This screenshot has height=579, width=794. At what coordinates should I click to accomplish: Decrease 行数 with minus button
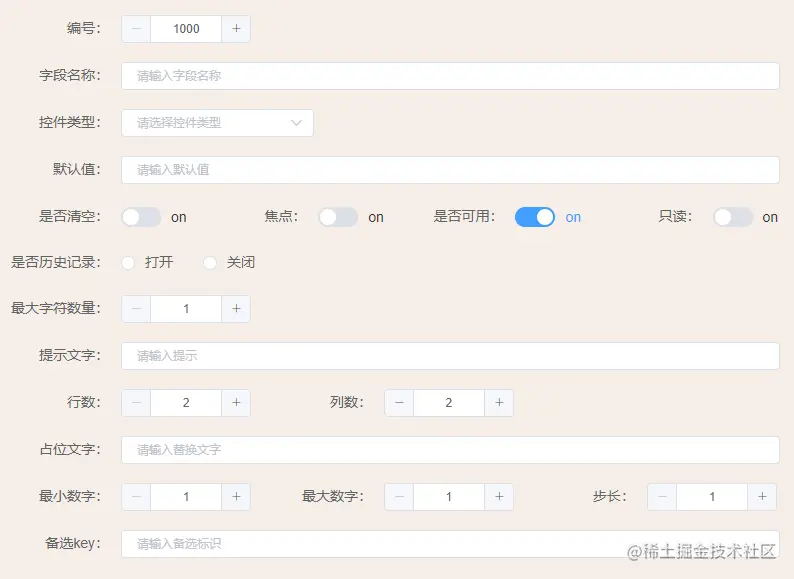click(x=136, y=403)
